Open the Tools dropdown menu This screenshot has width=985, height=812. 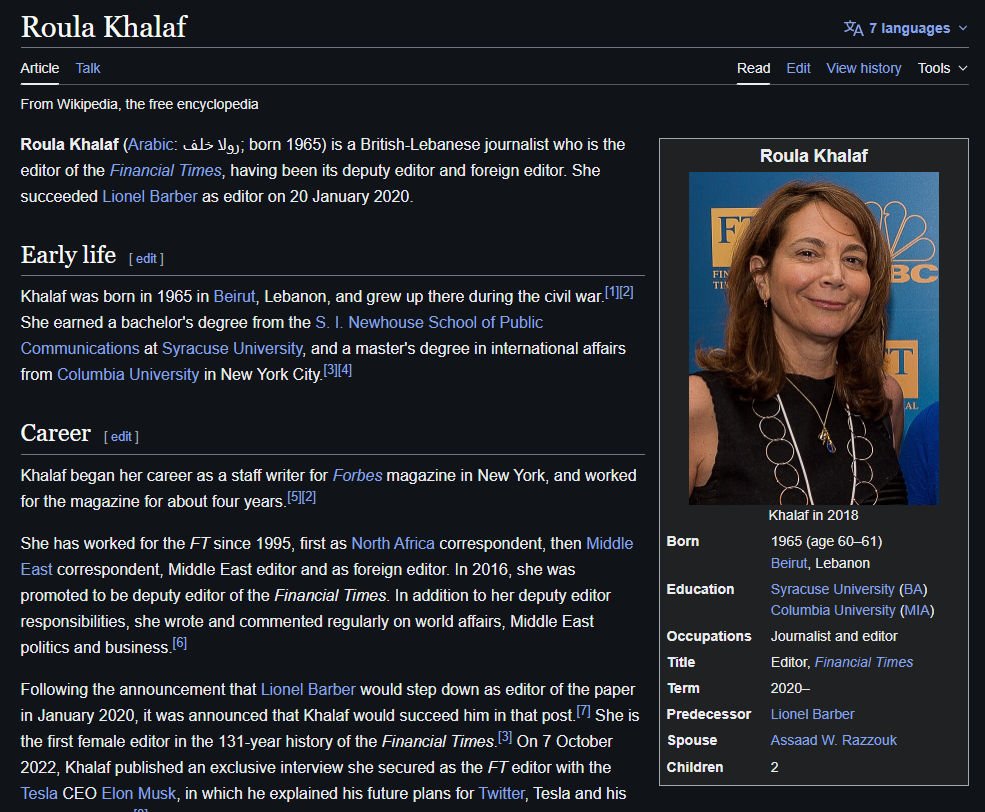(x=942, y=68)
